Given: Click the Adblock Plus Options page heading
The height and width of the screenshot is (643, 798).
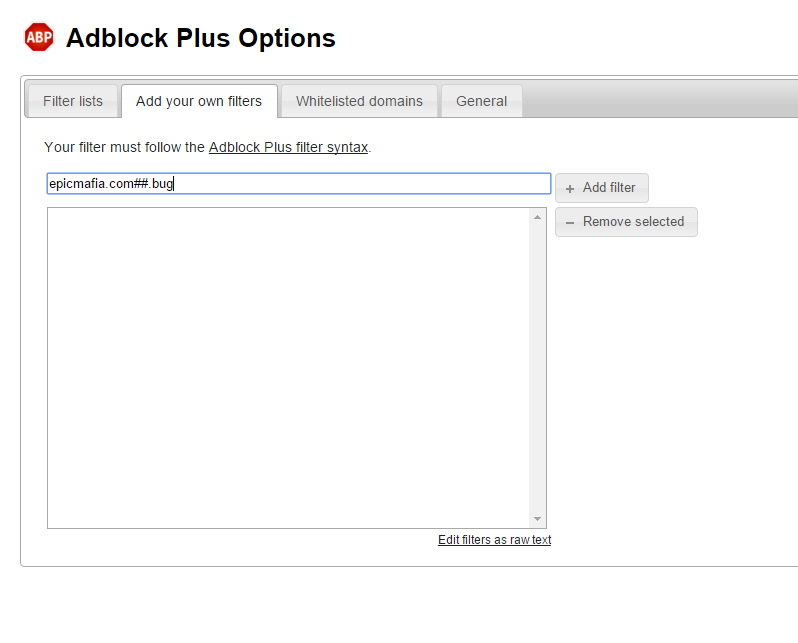Looking at the screenshot, I should point(201,38).
